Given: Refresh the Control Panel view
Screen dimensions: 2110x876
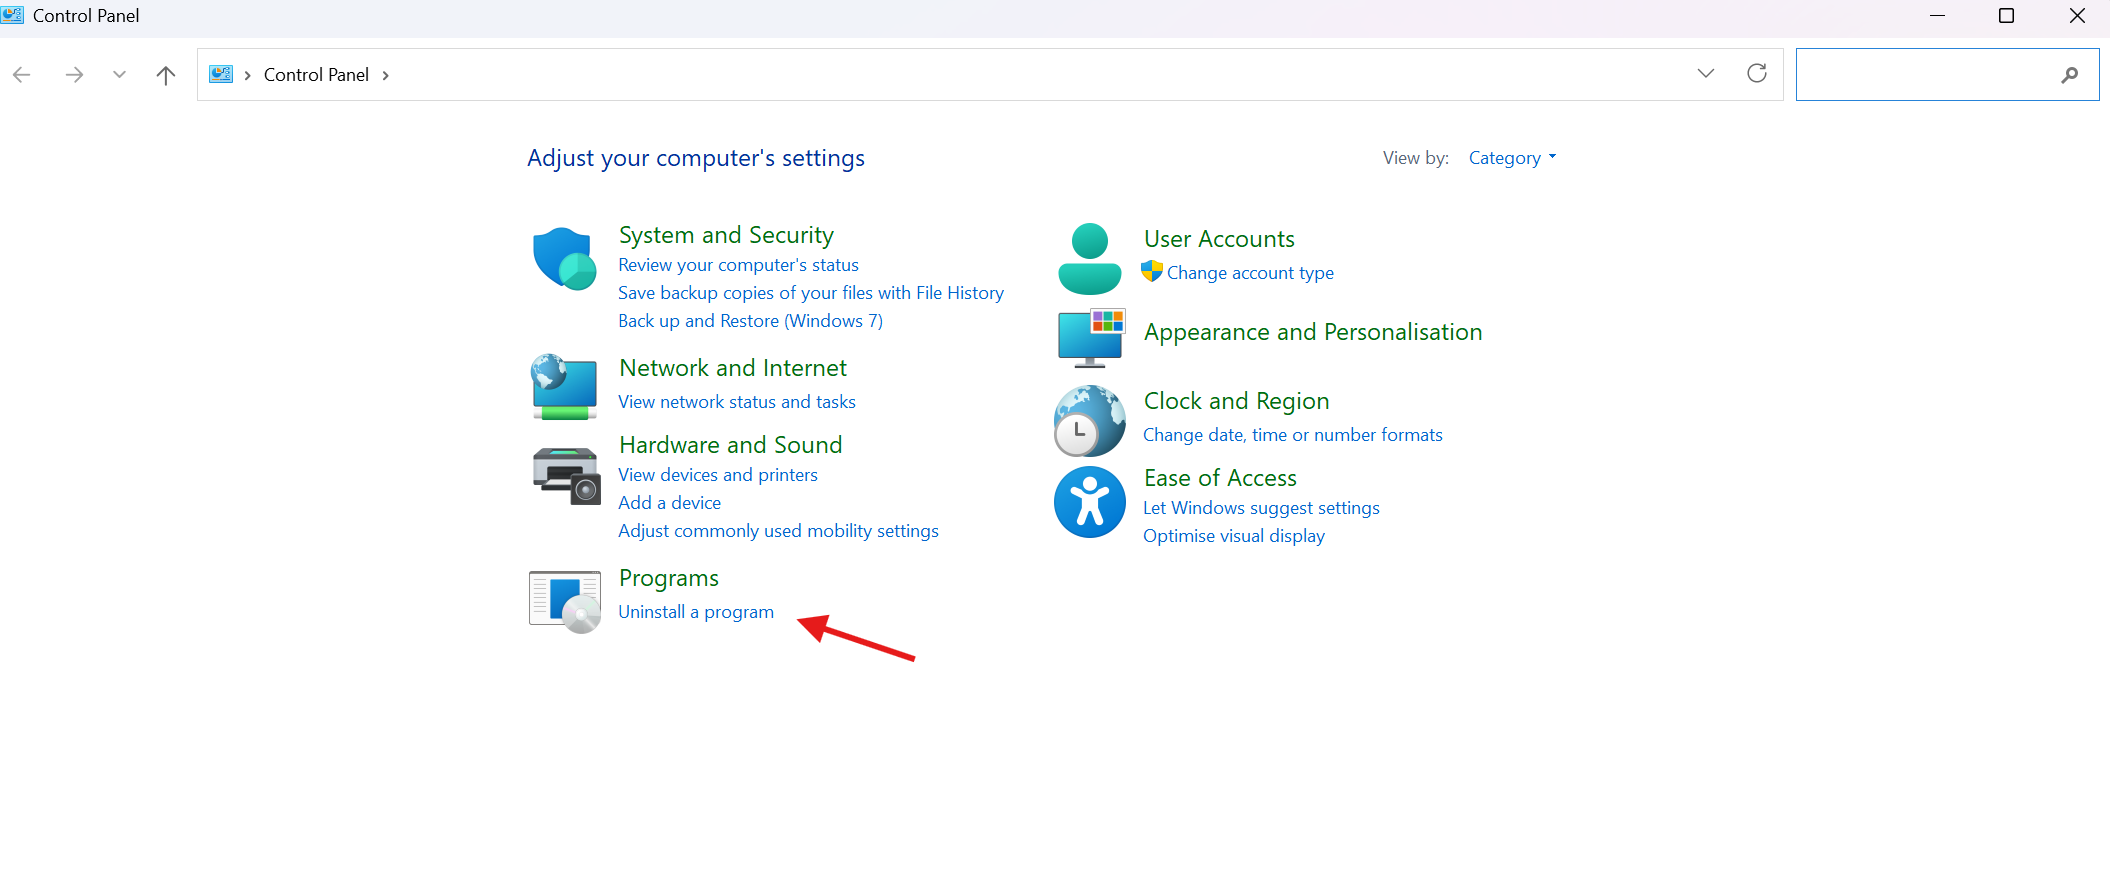Looking at the screenshot, I should point(1757,73).
